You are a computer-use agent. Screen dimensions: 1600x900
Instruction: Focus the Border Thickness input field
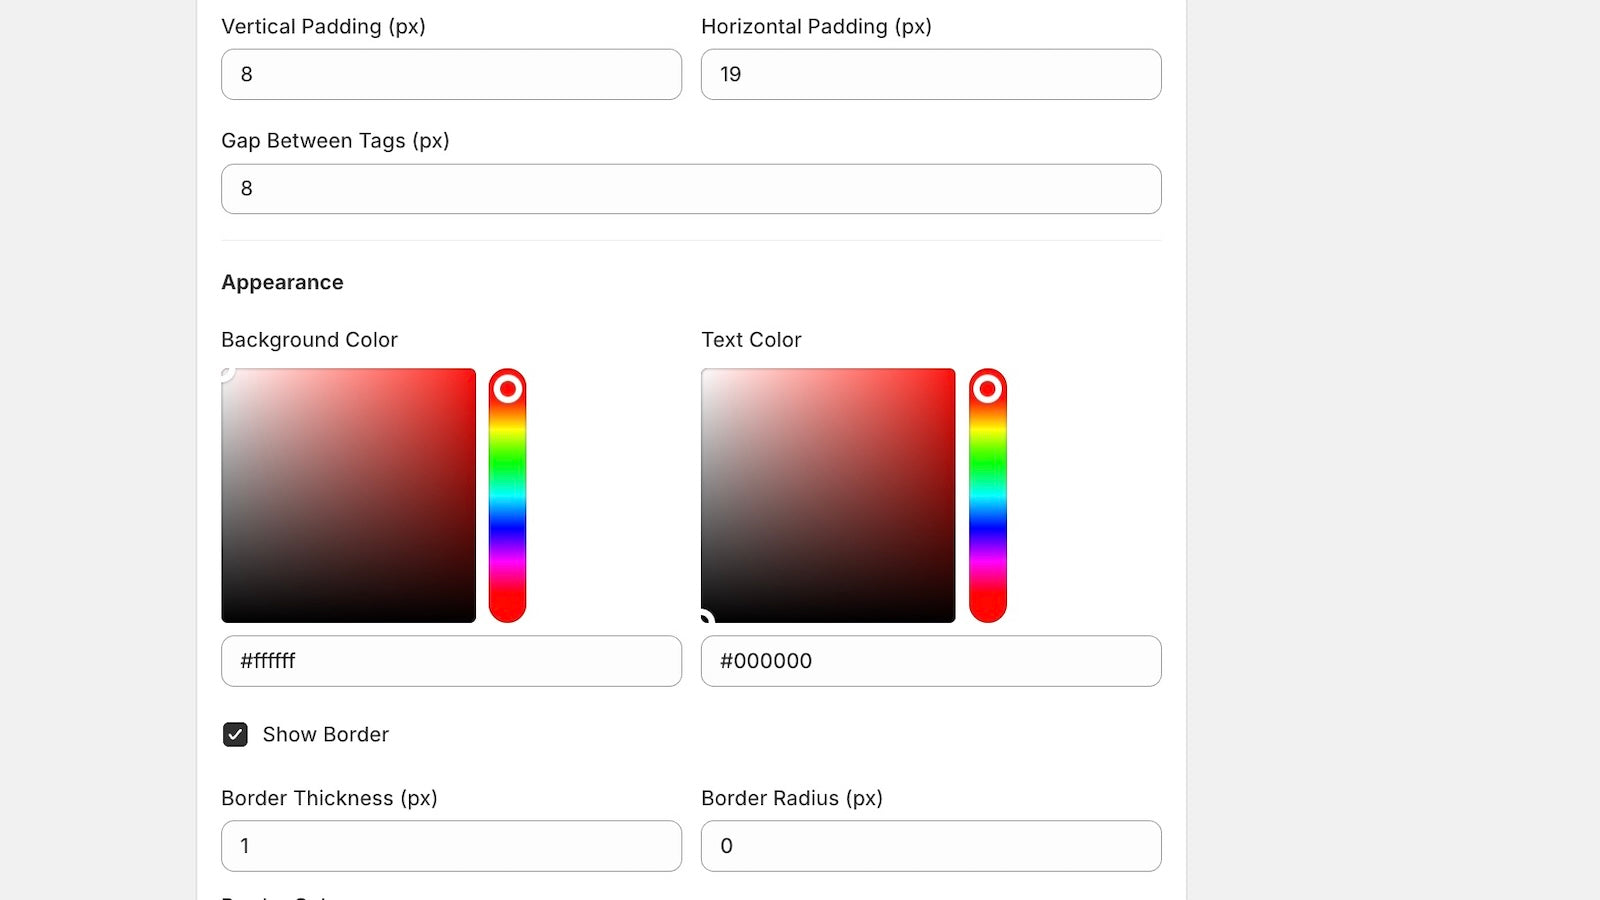point(451,846)
